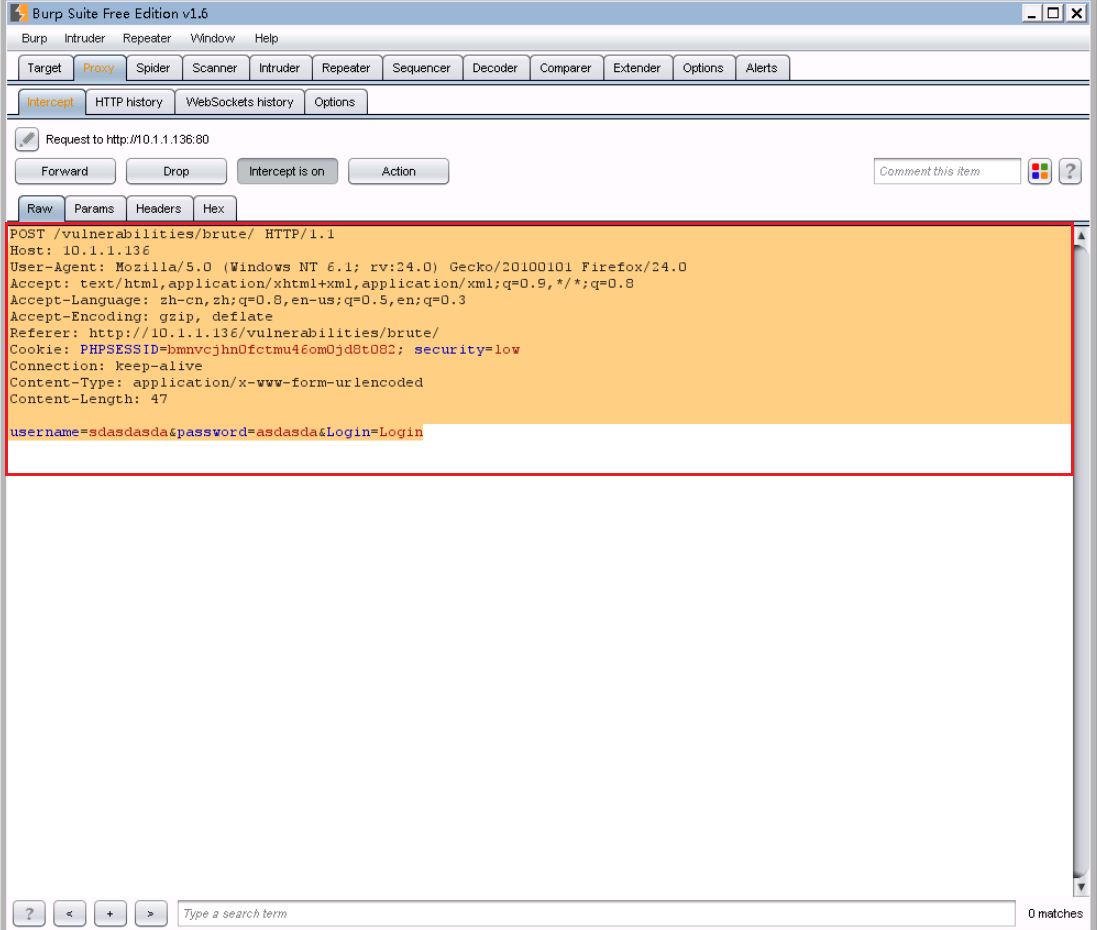Viewport: 1097px width, 930px height.
Task: Open the Scanner tab
Action: pyautogui.click(x=215, y=68)
